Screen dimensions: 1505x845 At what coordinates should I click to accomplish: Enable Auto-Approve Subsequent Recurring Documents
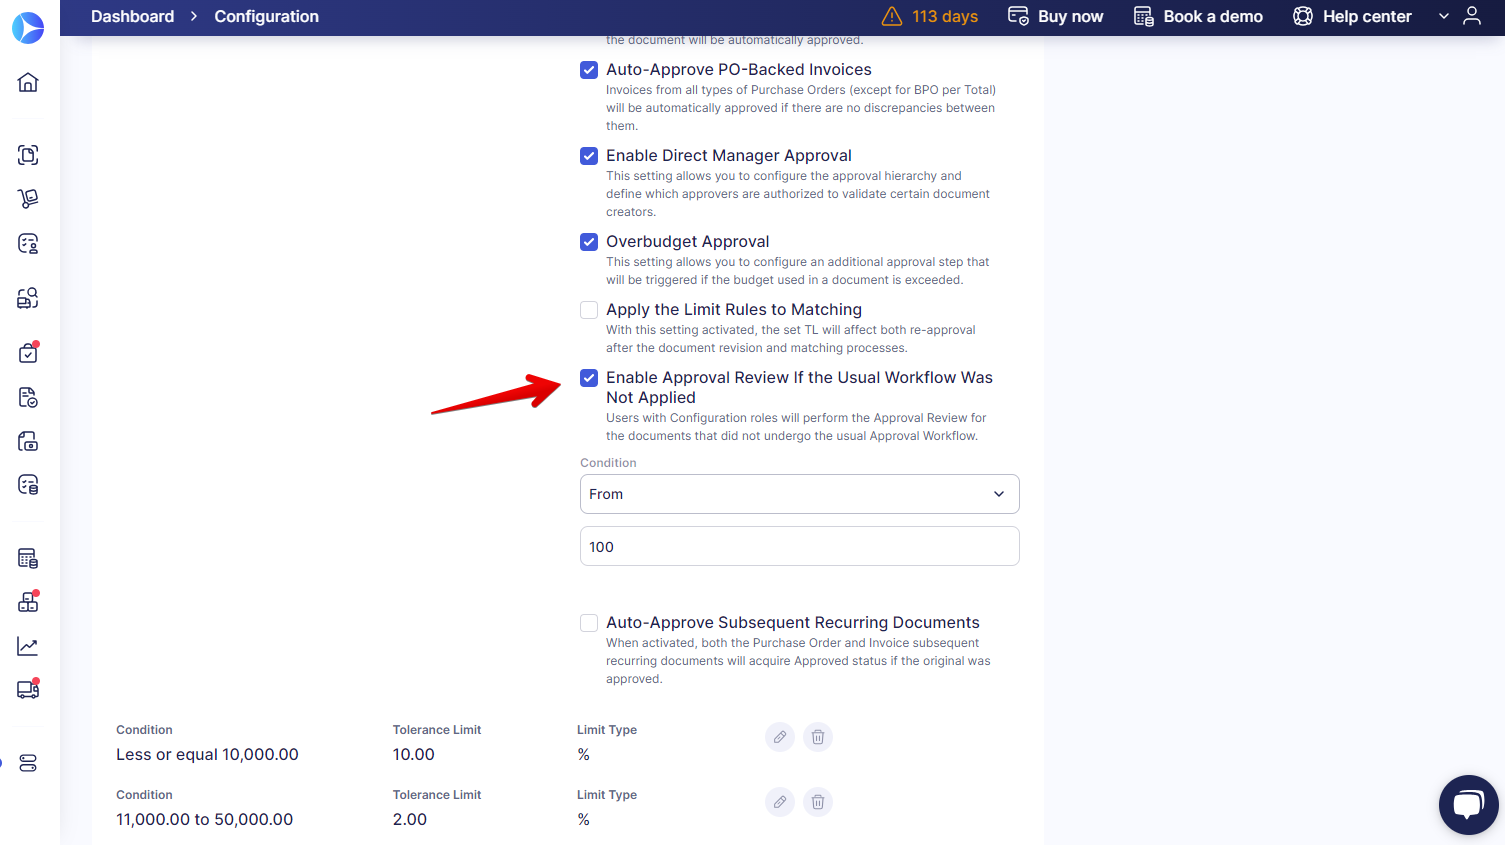point(589,623)
